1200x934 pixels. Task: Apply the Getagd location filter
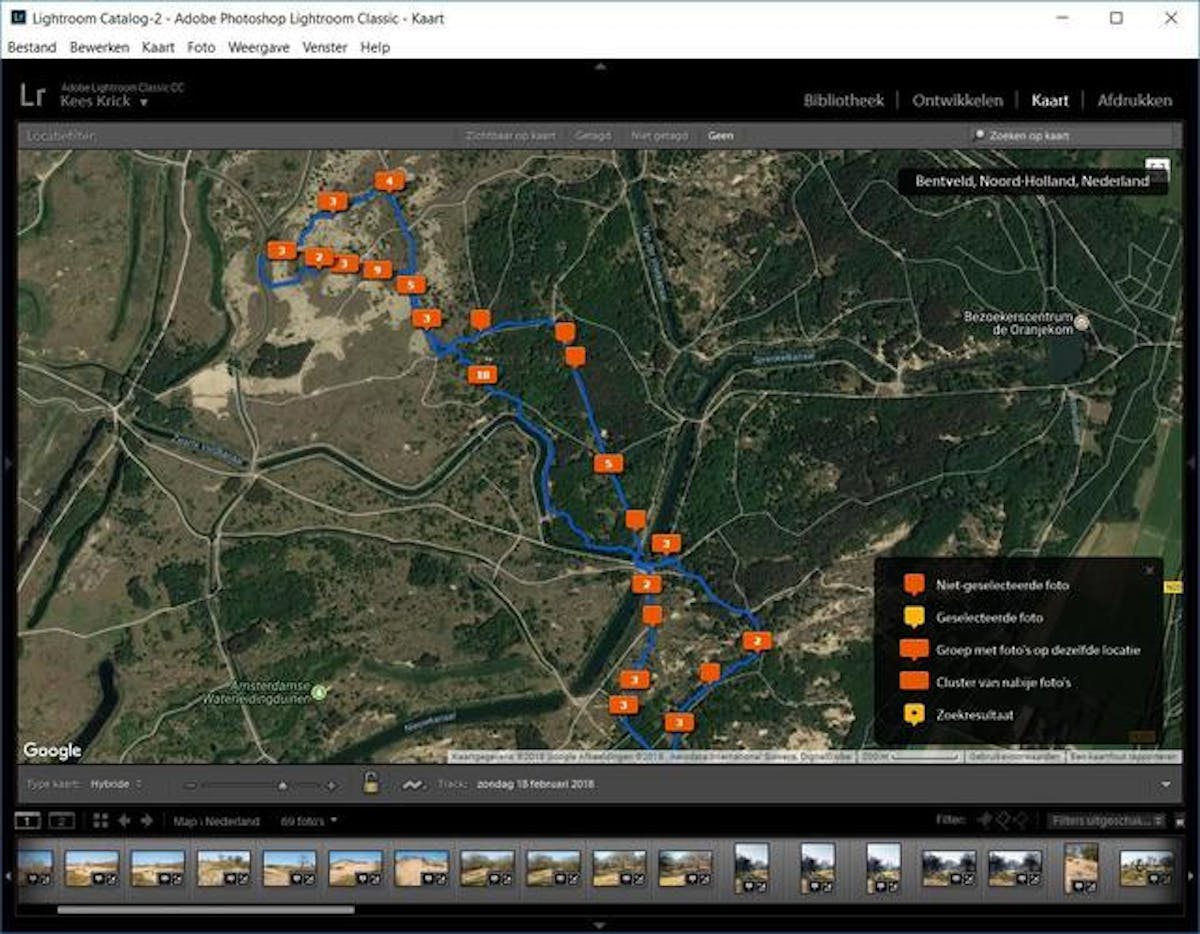pyautogui.click(x=593, y=135)
